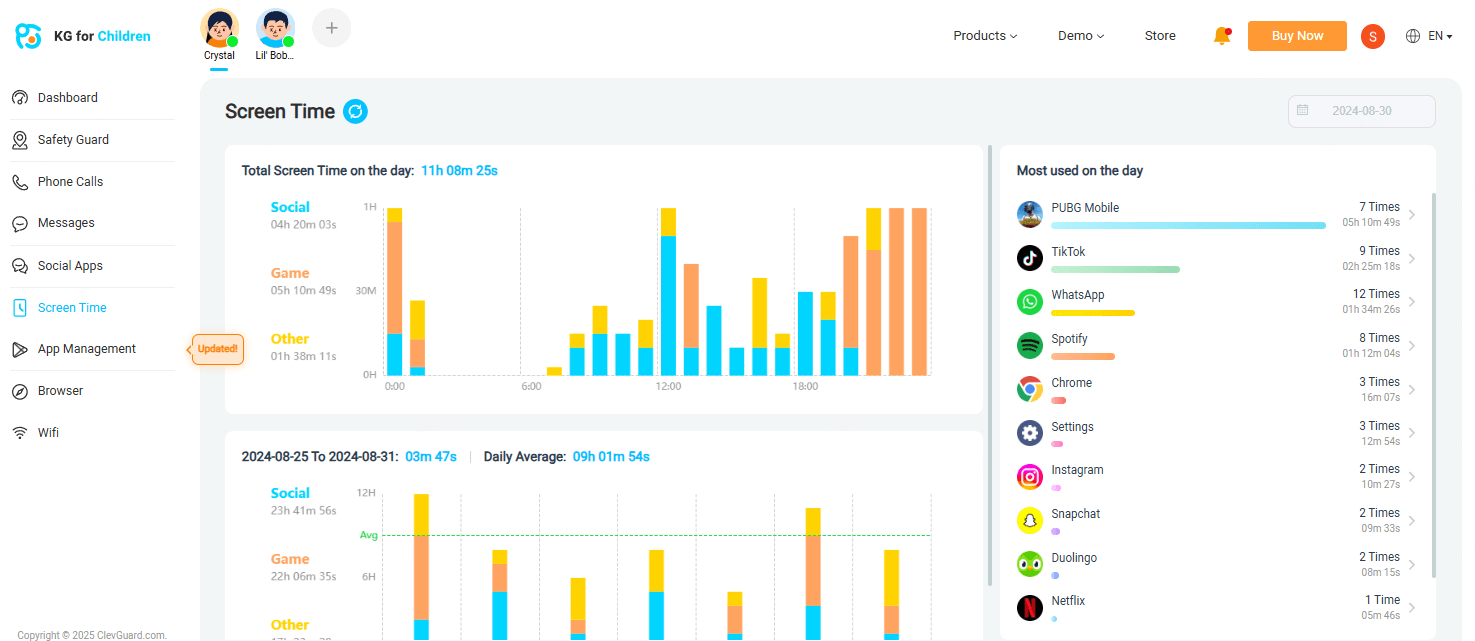The image size is (1475, 641).
Task: Click the KG for Children brand name
Action: 102,37
